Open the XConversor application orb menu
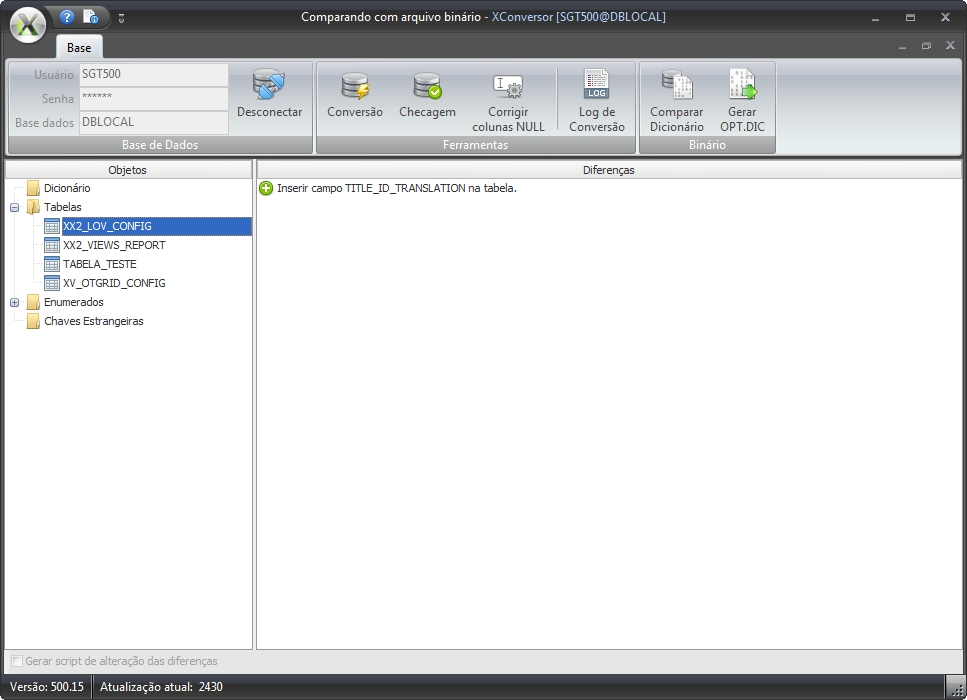Image resolution: width=967 pixels, height=700 pixels. tap(28, 25)
